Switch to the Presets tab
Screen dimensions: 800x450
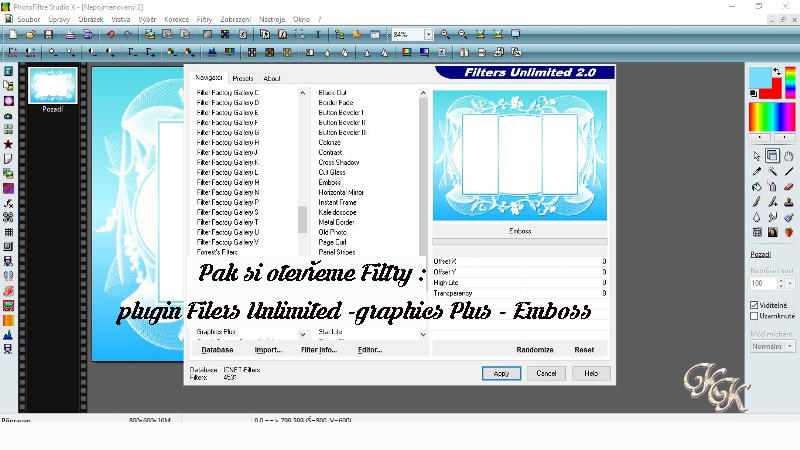(242, 79)
